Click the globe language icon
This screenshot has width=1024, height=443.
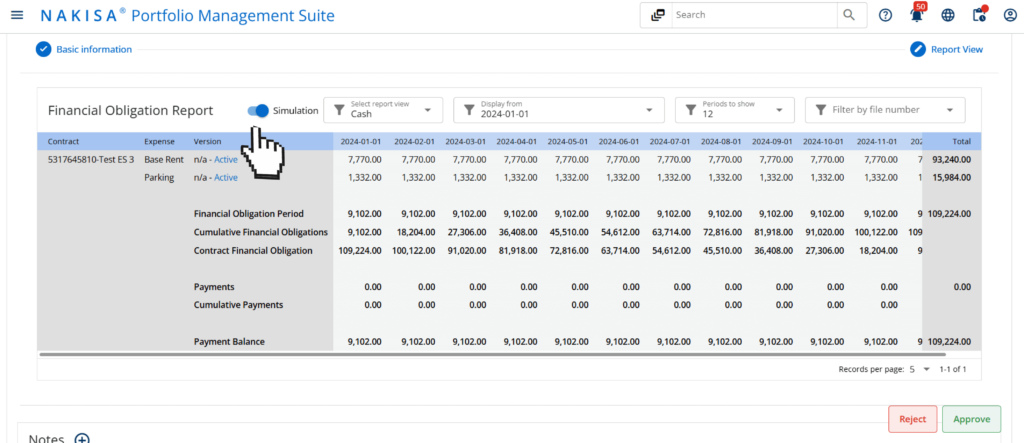(x=948, y=15)
